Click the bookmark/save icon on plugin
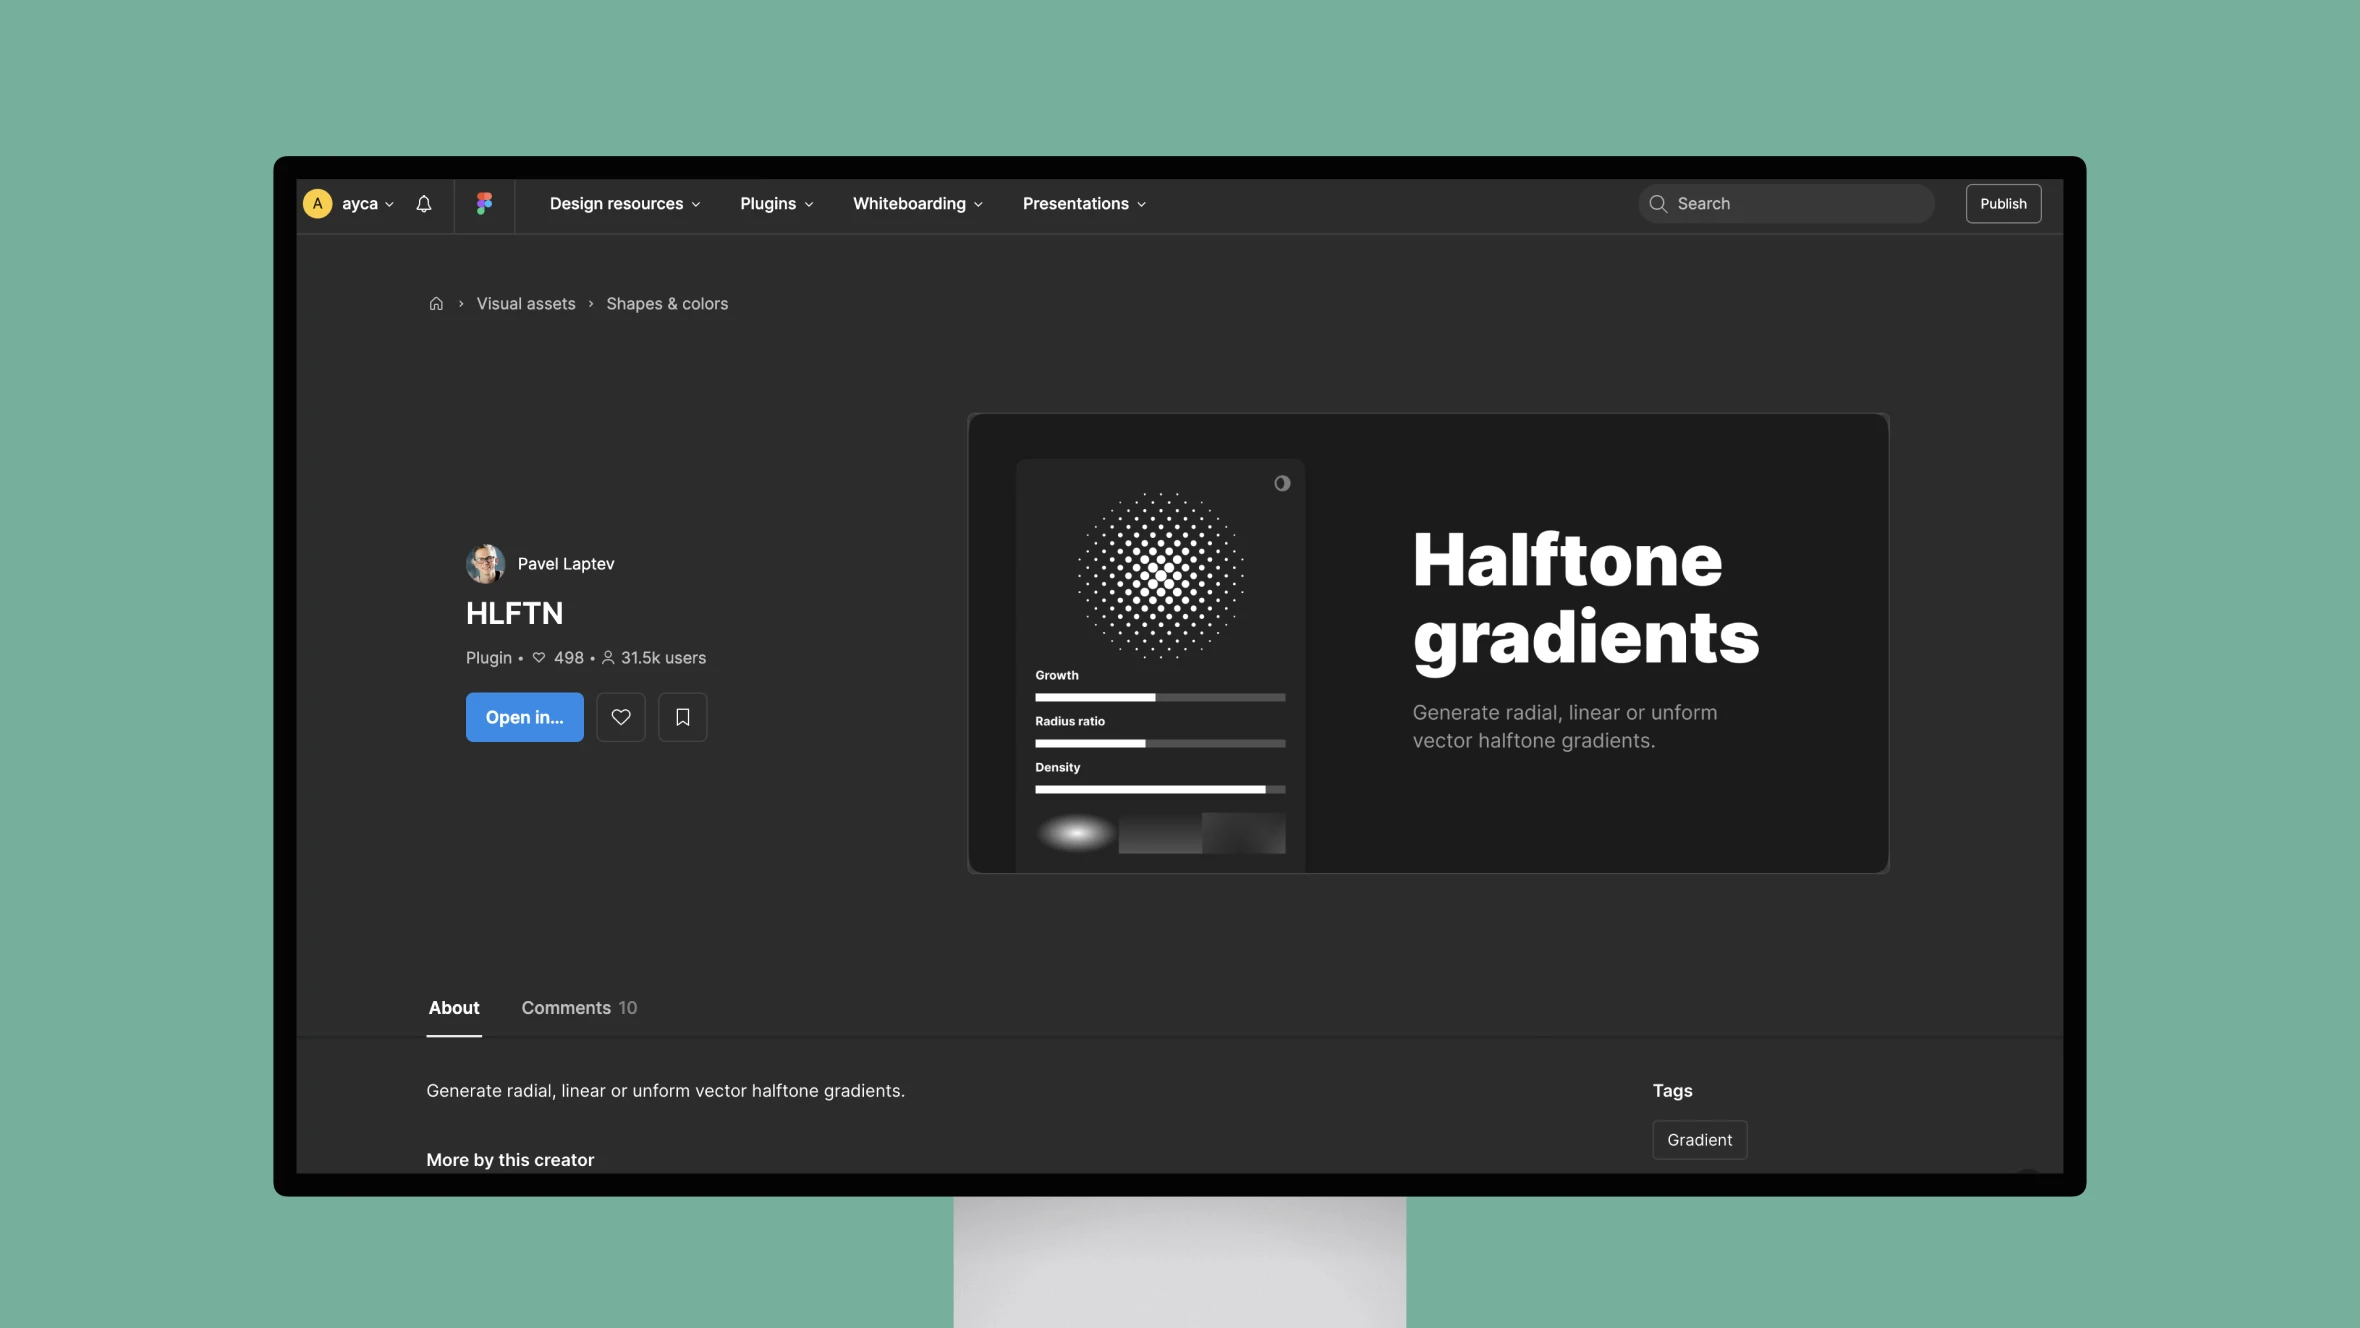Screen dimensions: 2360x1328 pos(681,717)
